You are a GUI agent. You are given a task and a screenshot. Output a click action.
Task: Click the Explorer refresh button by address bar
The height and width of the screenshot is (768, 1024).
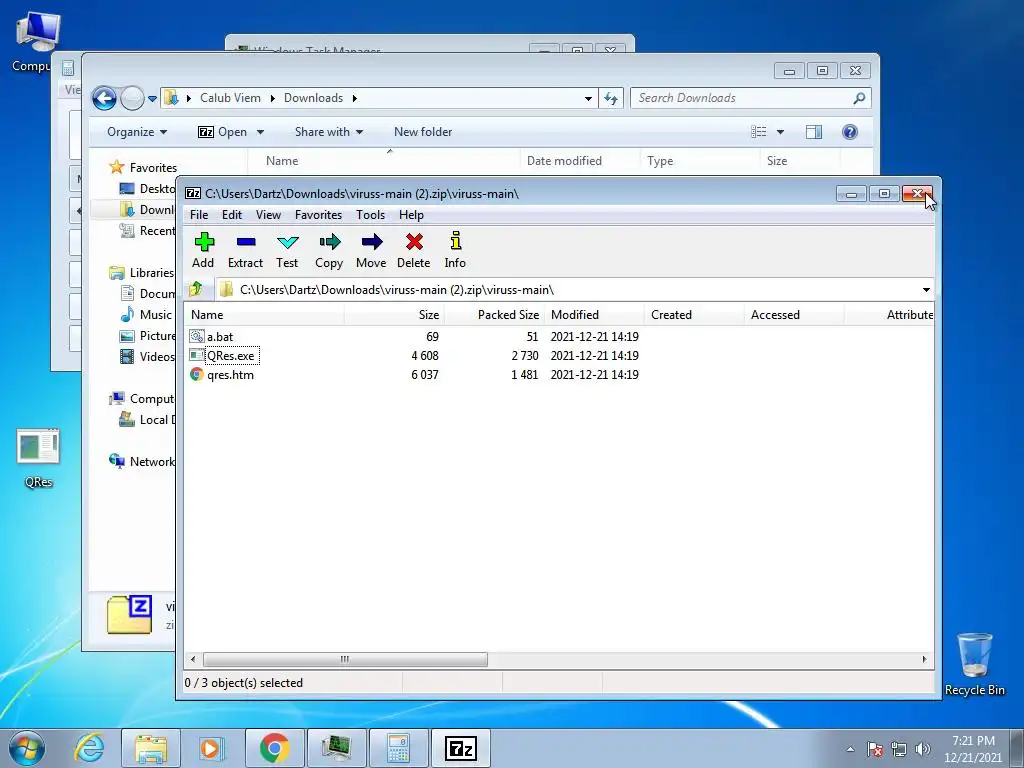[611, 98]
